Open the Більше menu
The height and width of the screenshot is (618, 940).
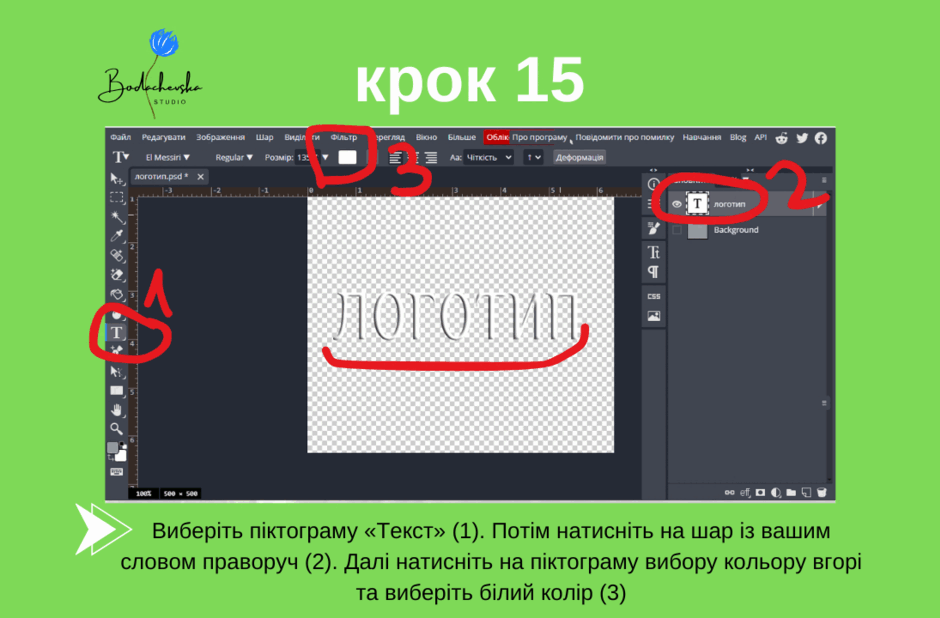tap(462, 137)
